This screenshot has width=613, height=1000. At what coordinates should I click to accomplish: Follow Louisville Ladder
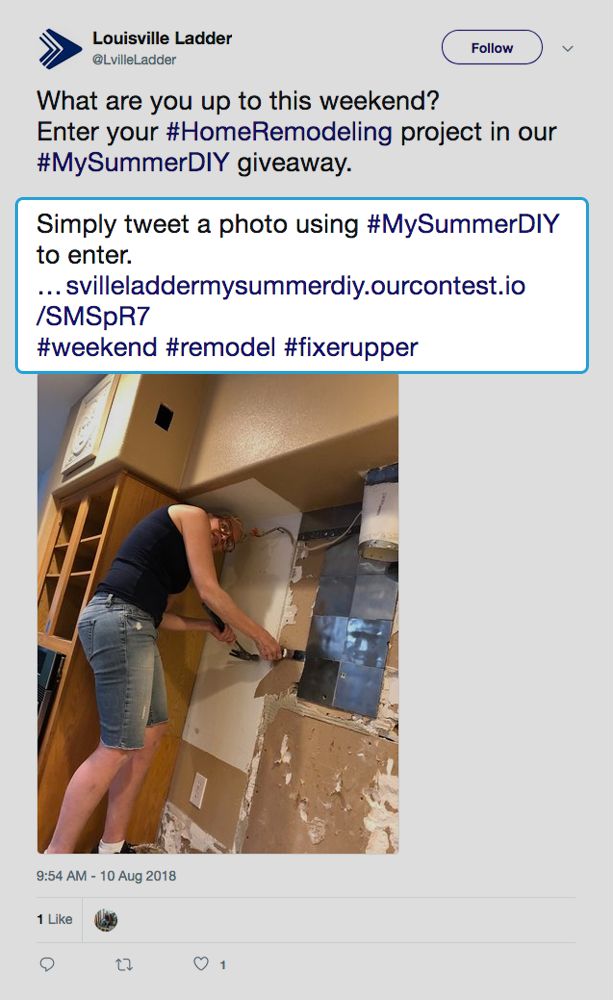coord(492,48)
